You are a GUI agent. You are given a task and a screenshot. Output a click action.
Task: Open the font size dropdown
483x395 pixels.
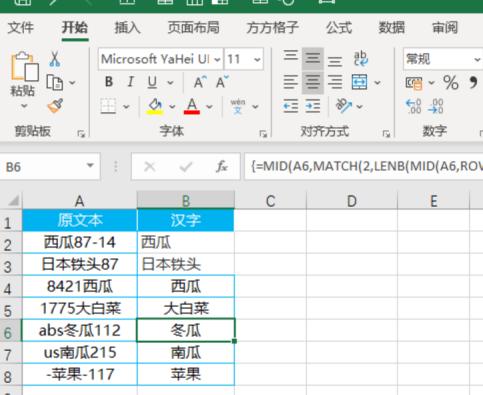[257, 60]
